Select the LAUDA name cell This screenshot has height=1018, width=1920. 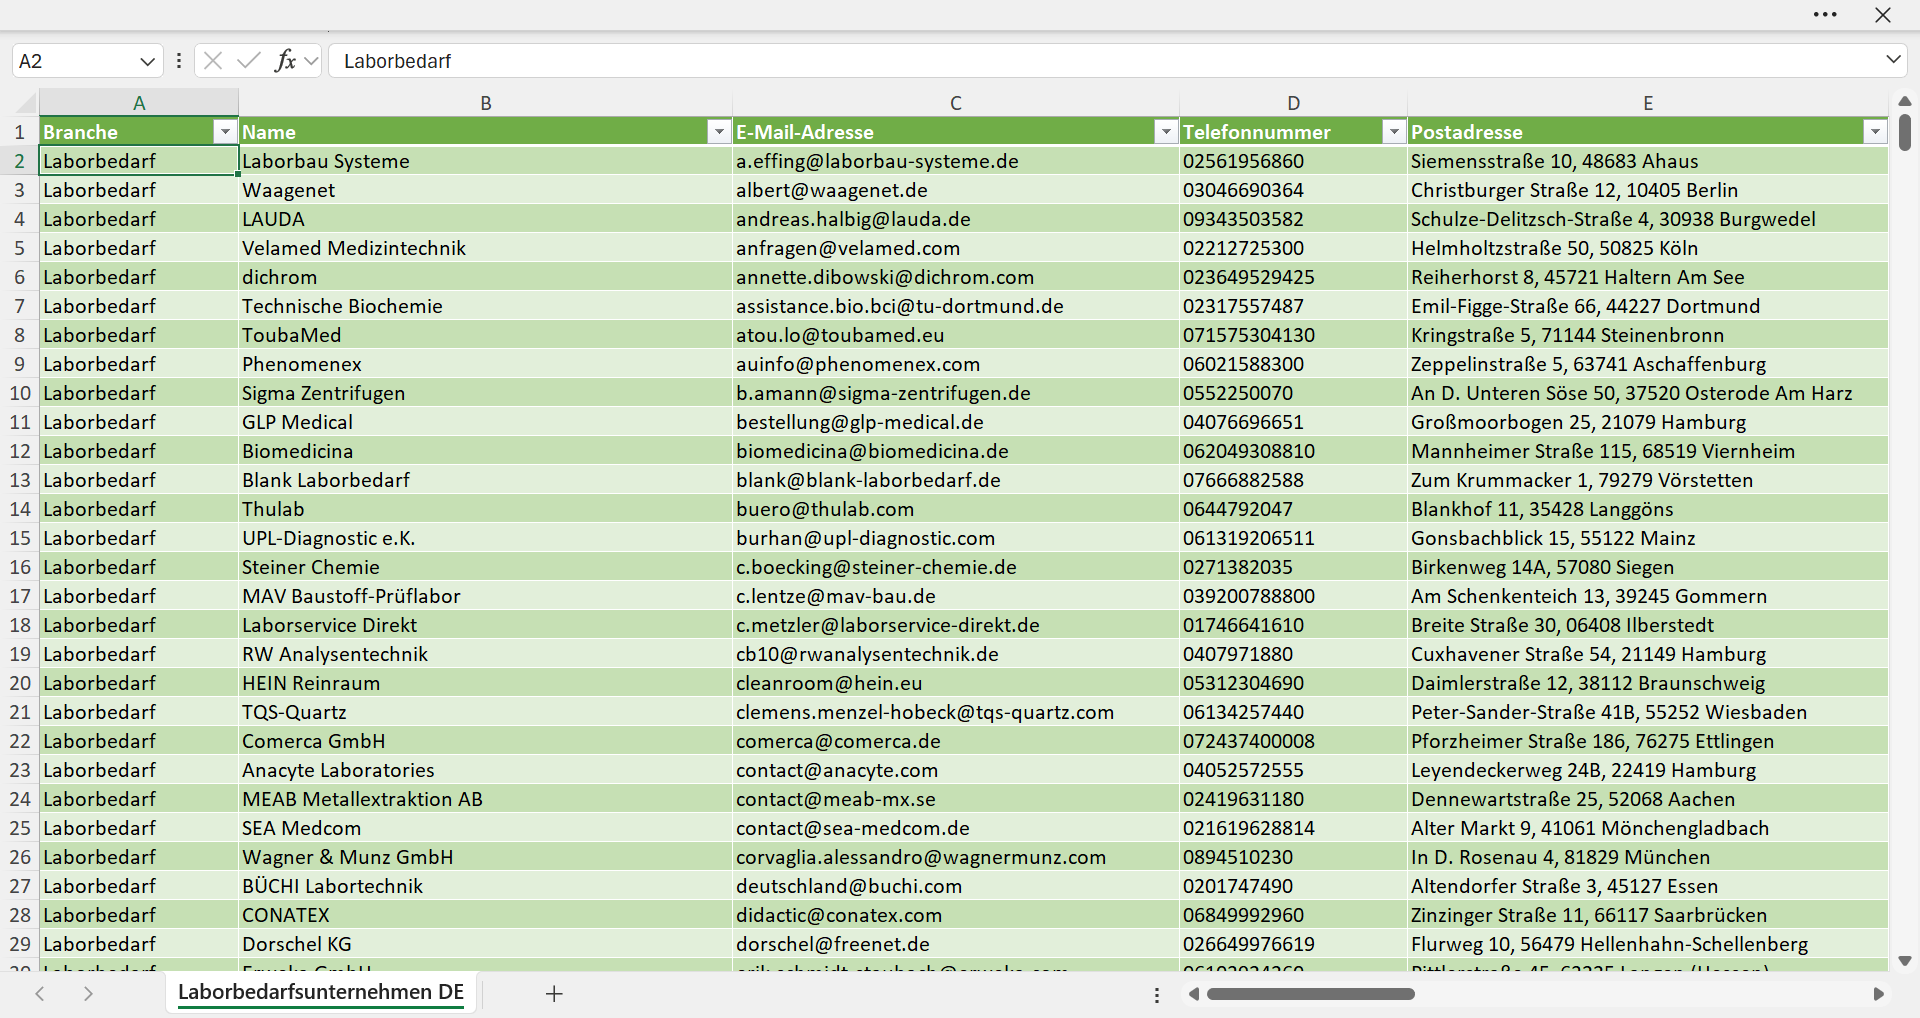(x=486, y=219)
